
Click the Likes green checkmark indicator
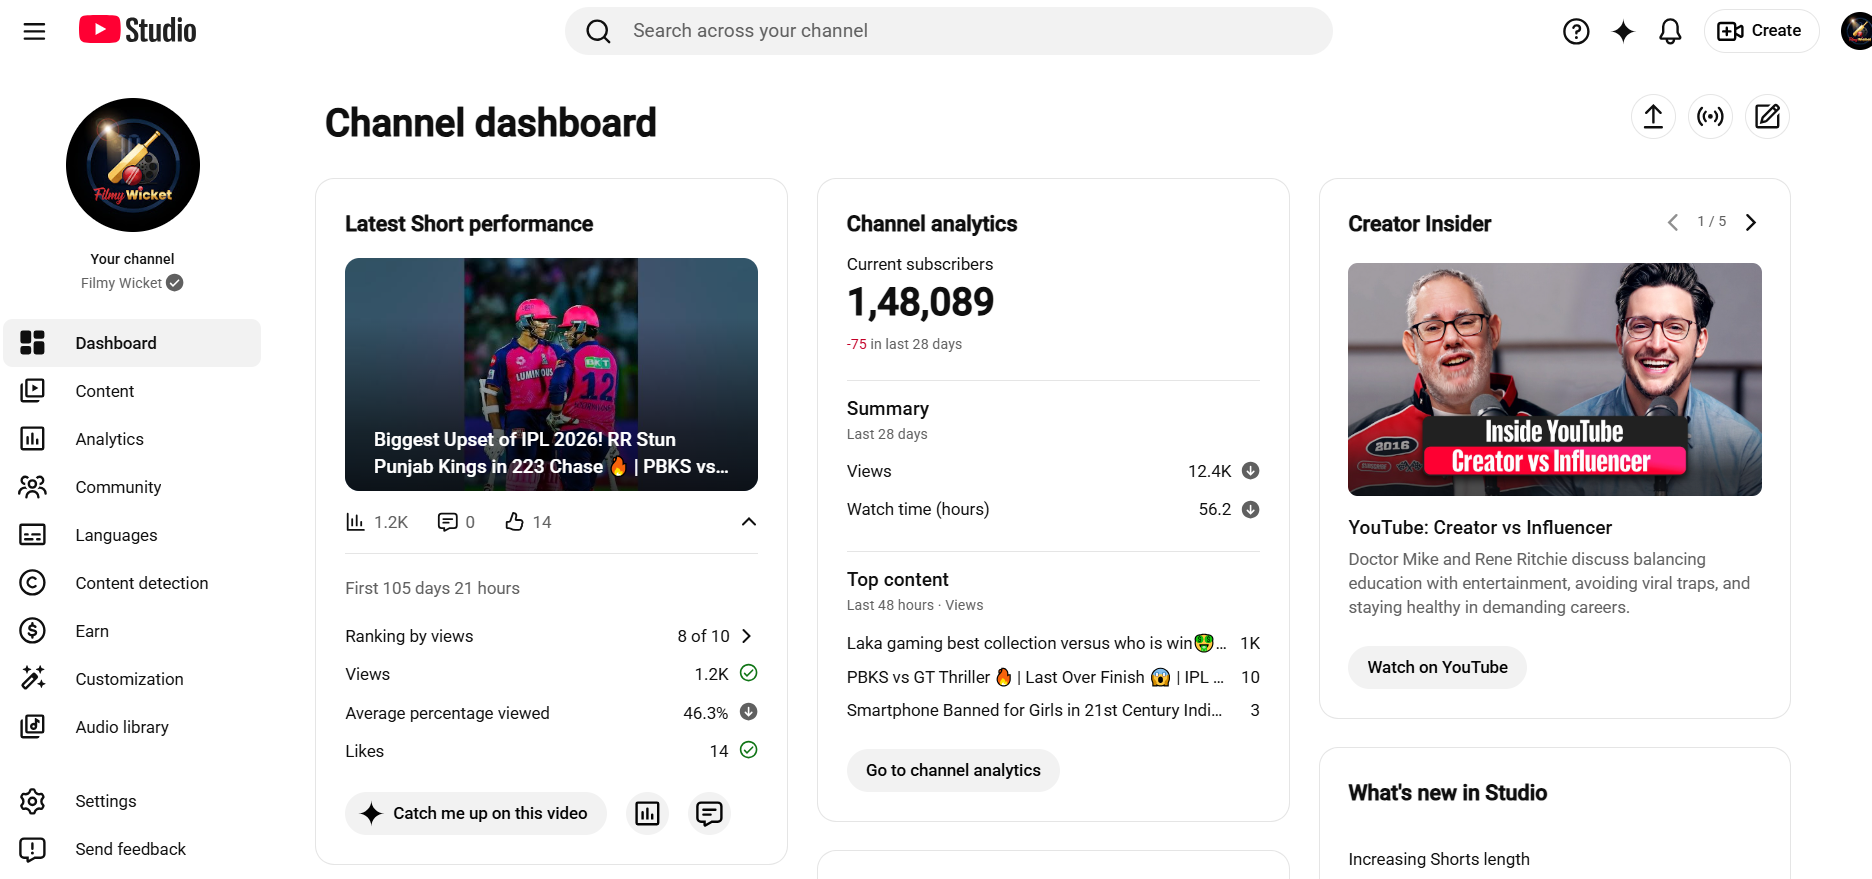[748, 750]
